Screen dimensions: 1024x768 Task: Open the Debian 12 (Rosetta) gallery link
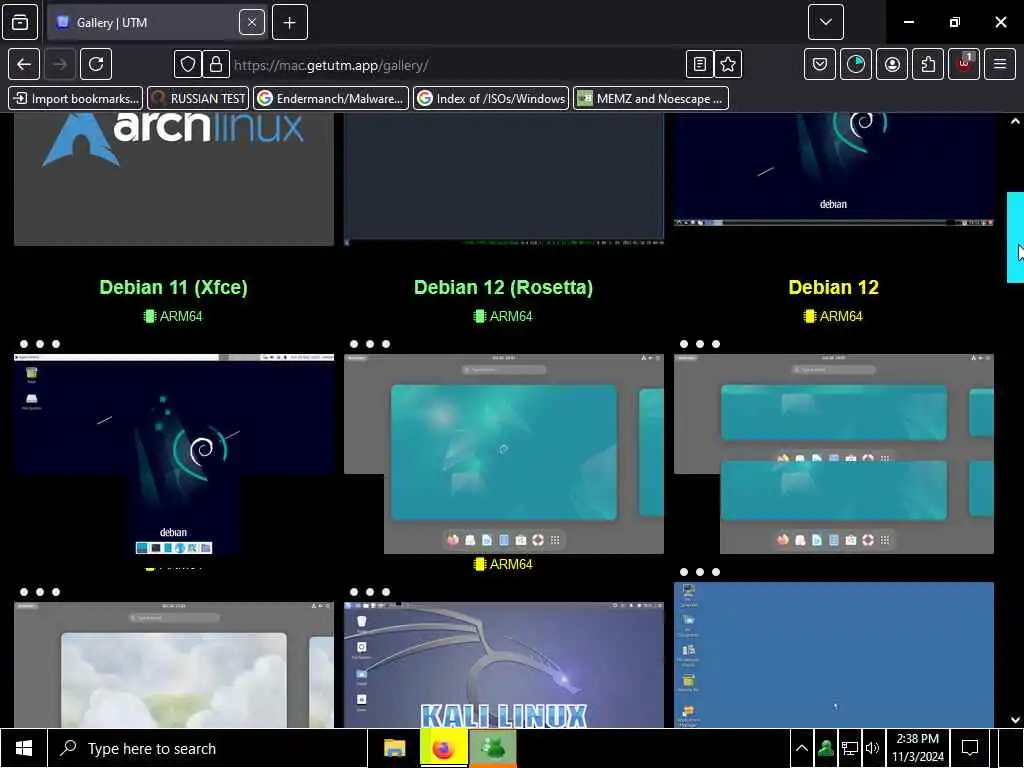(x=504, y=287)
